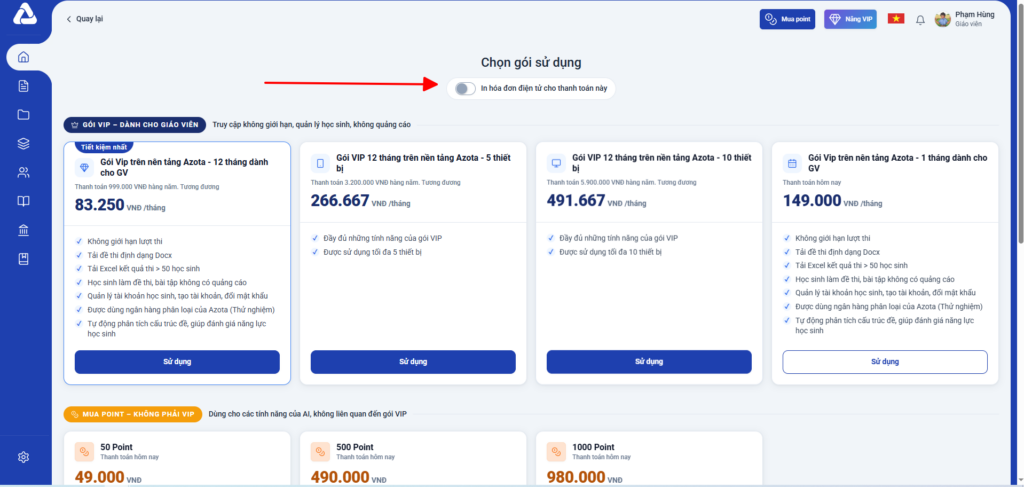The image size is (1024, 487).
Task: Go back with Quay lại link
Action: click(85, 19)
